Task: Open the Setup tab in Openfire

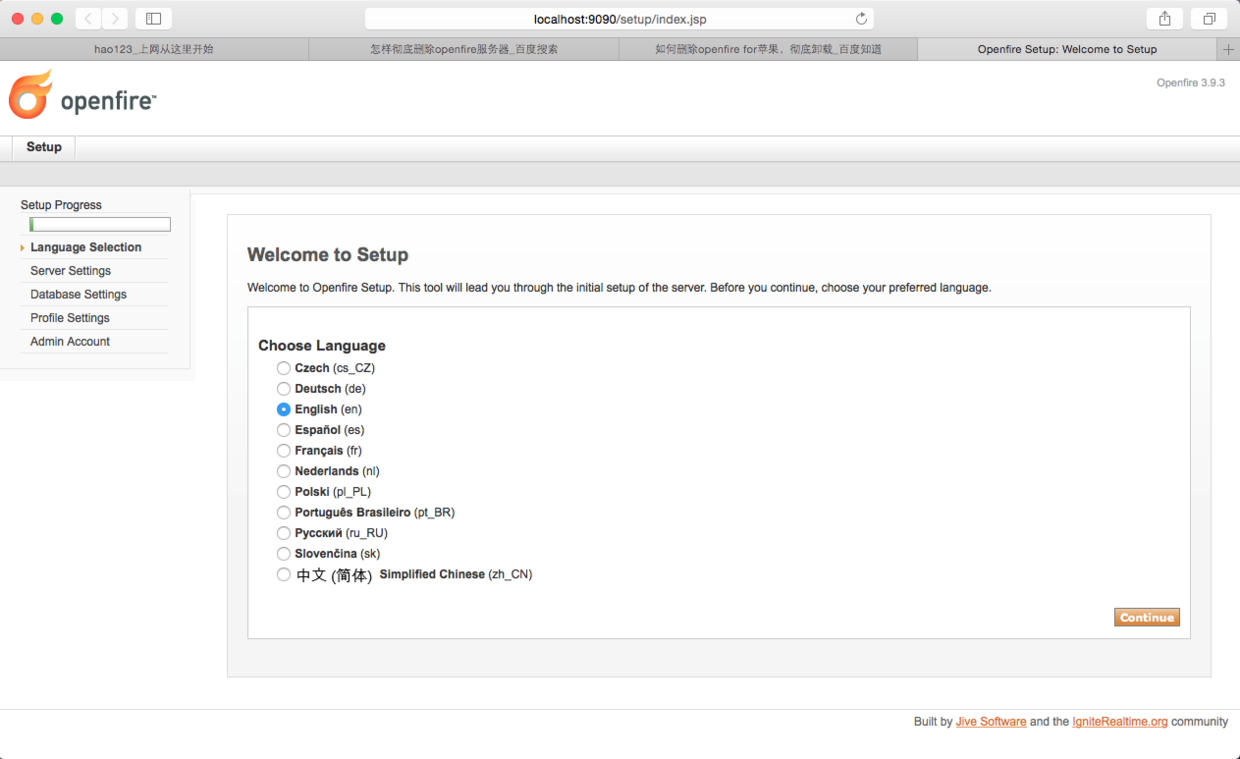Action: tap(44, 147)
